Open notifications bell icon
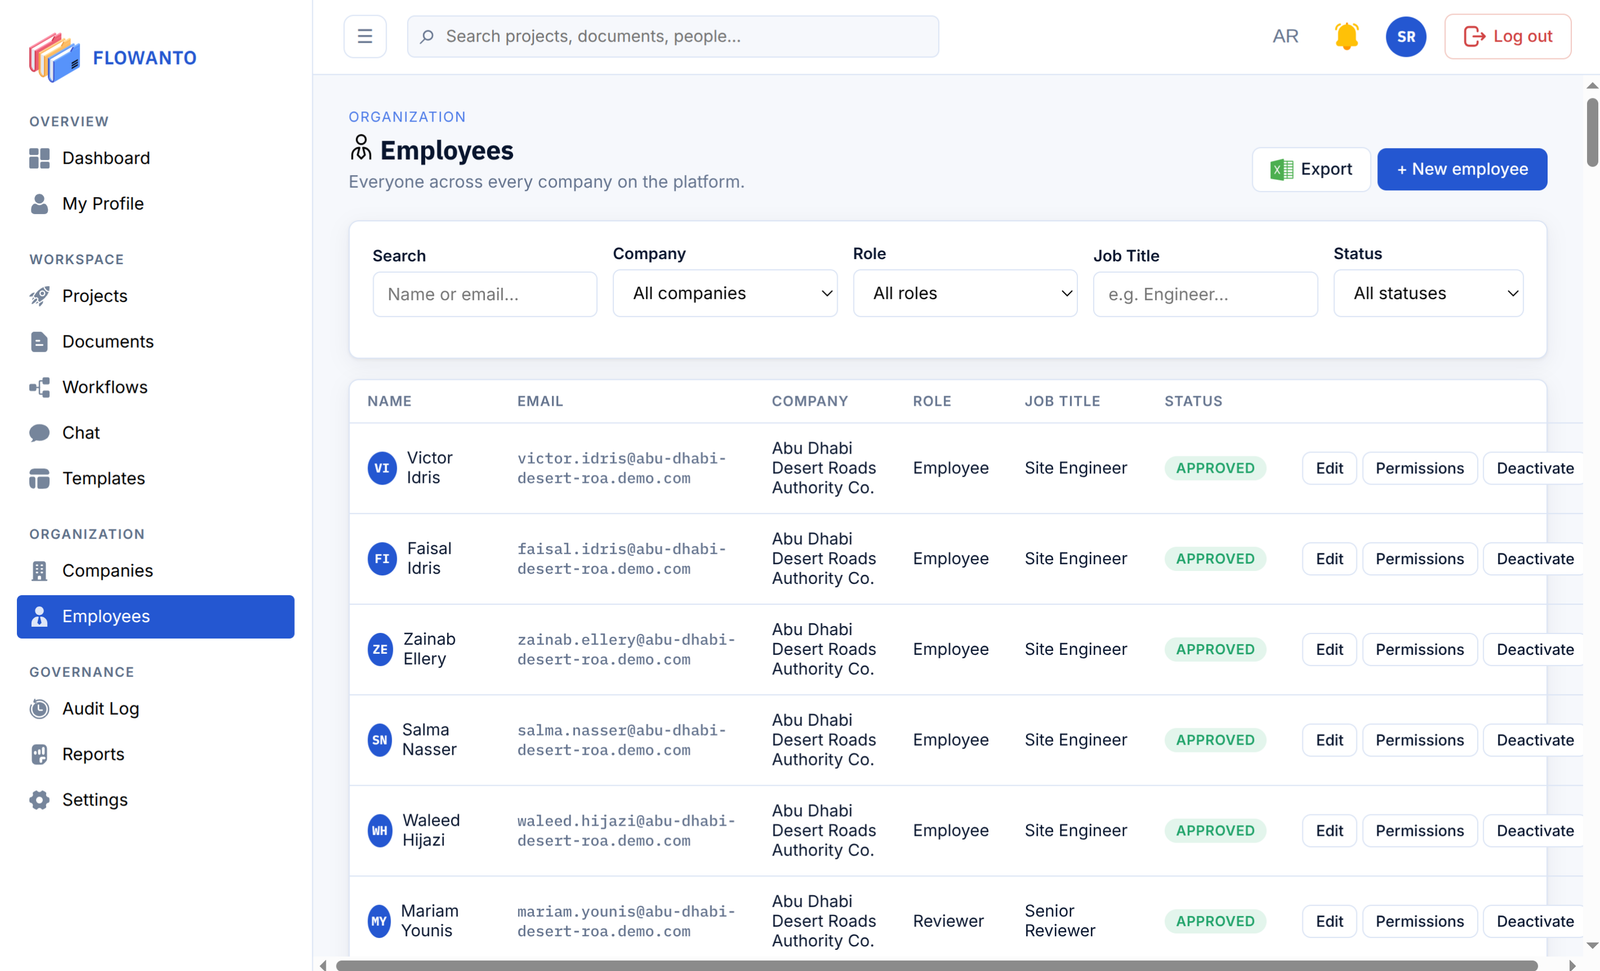This screenshot has width=1600, height=971. pyautogui.click(x=1347, y=37)
